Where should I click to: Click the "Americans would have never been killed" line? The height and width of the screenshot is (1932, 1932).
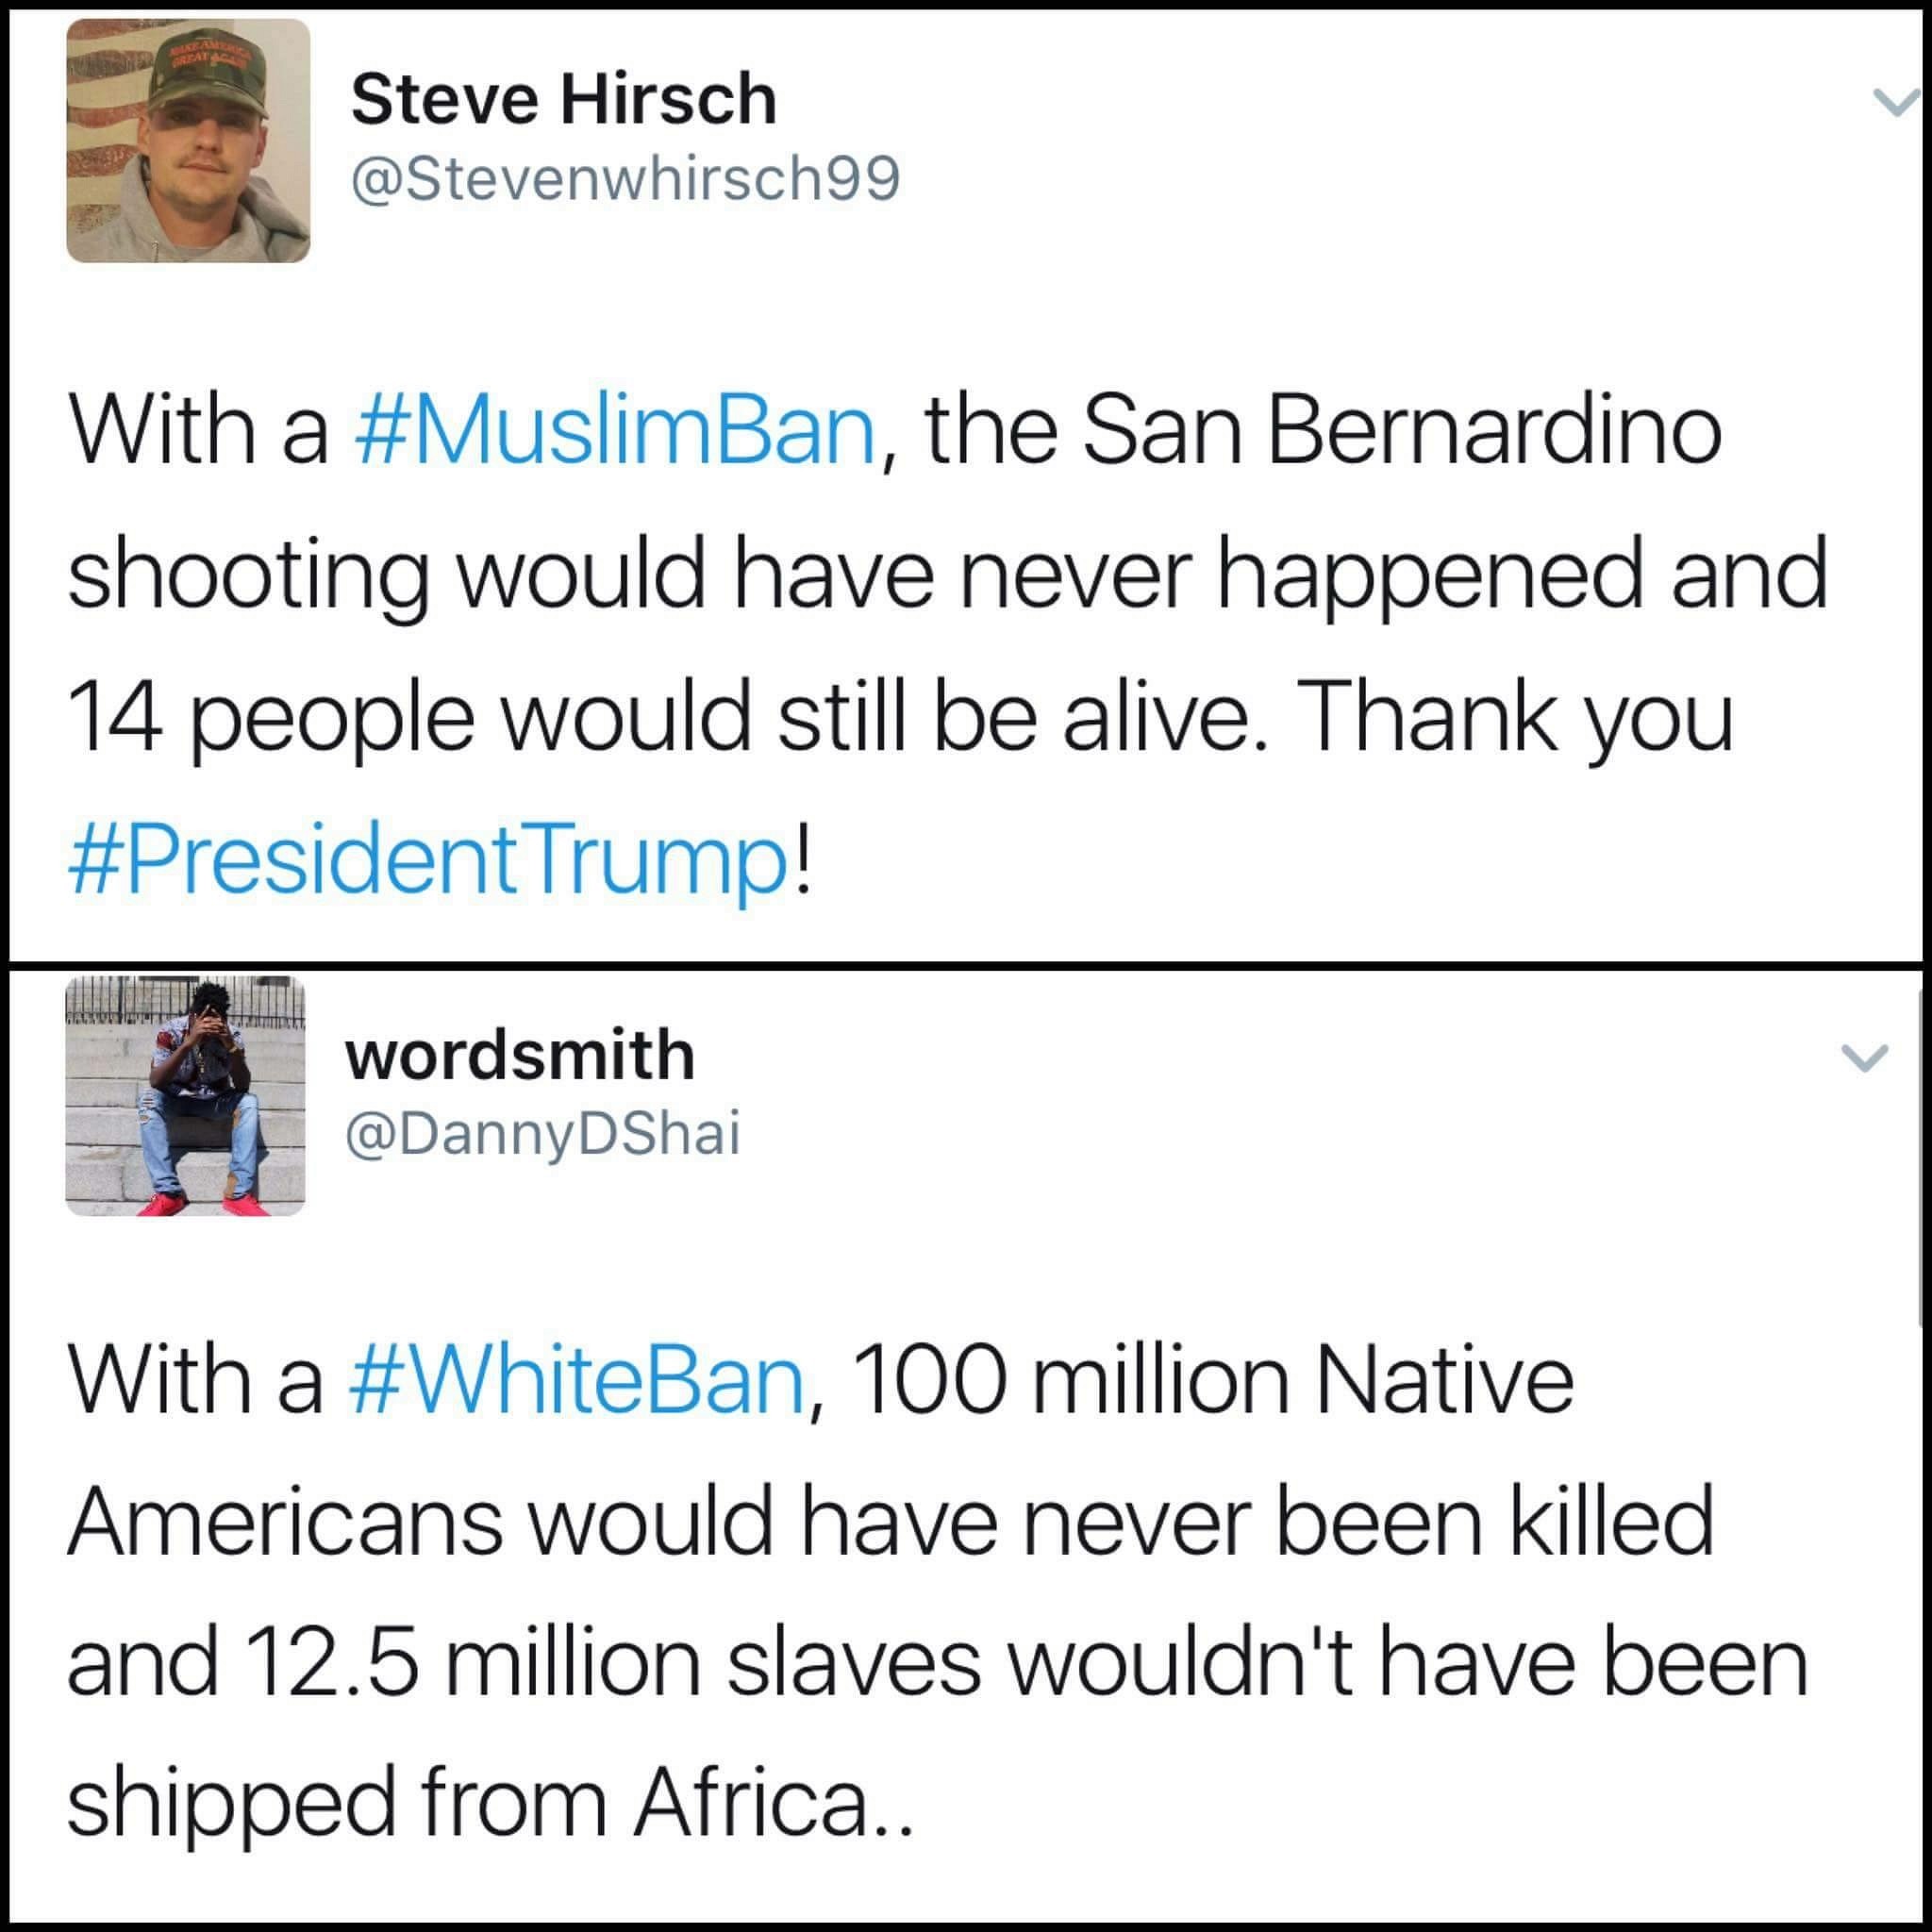click(890, 1523)
